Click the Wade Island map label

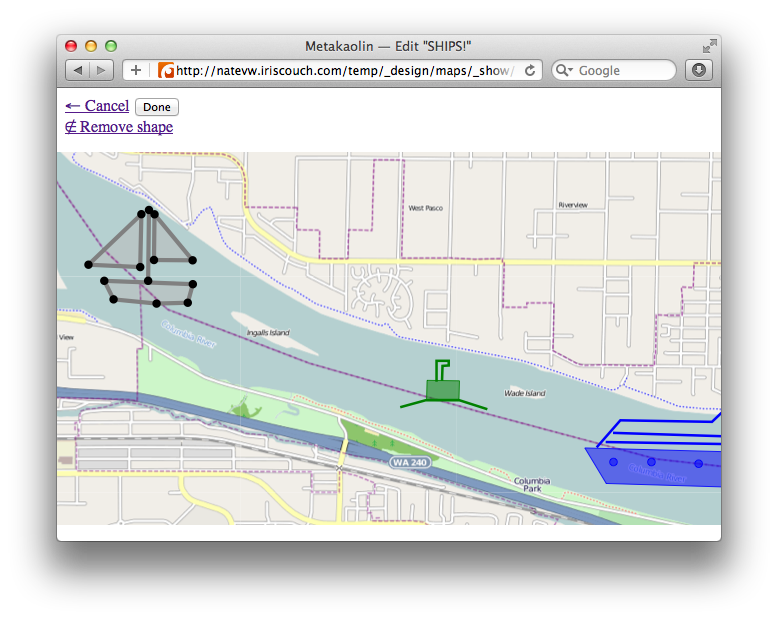coord(524,393)
